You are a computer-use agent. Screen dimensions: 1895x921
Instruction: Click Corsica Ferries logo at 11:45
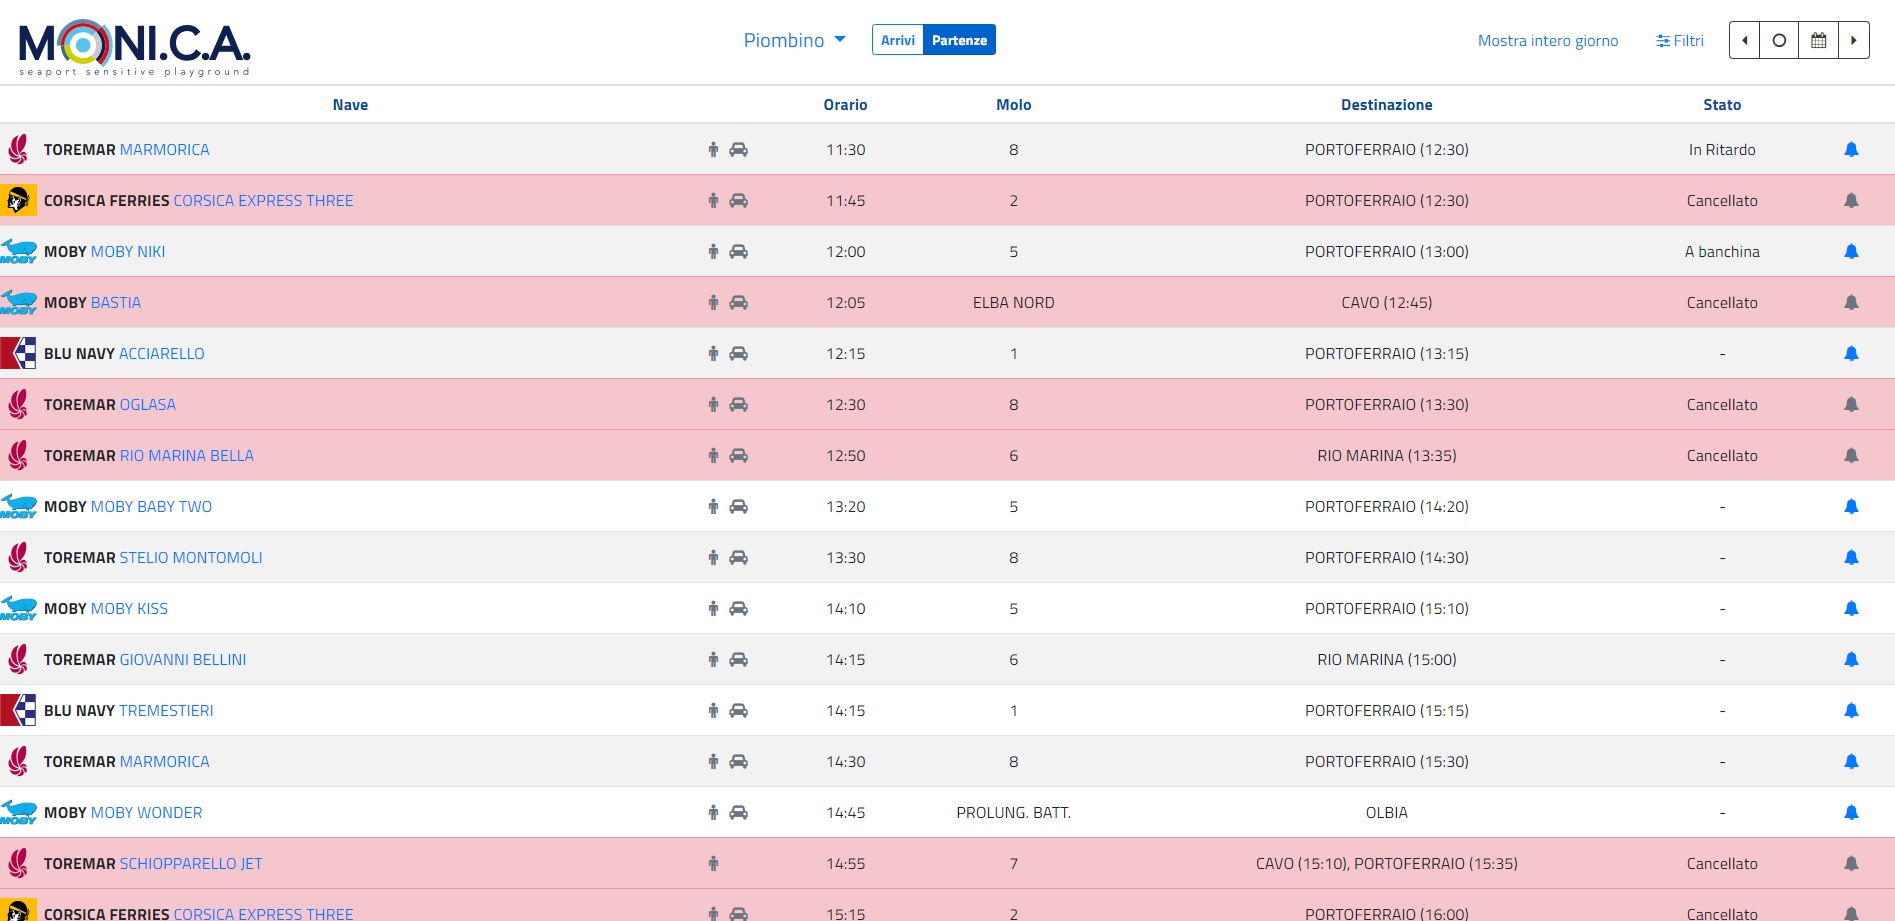pyautogui.click(x=18, y=200)
